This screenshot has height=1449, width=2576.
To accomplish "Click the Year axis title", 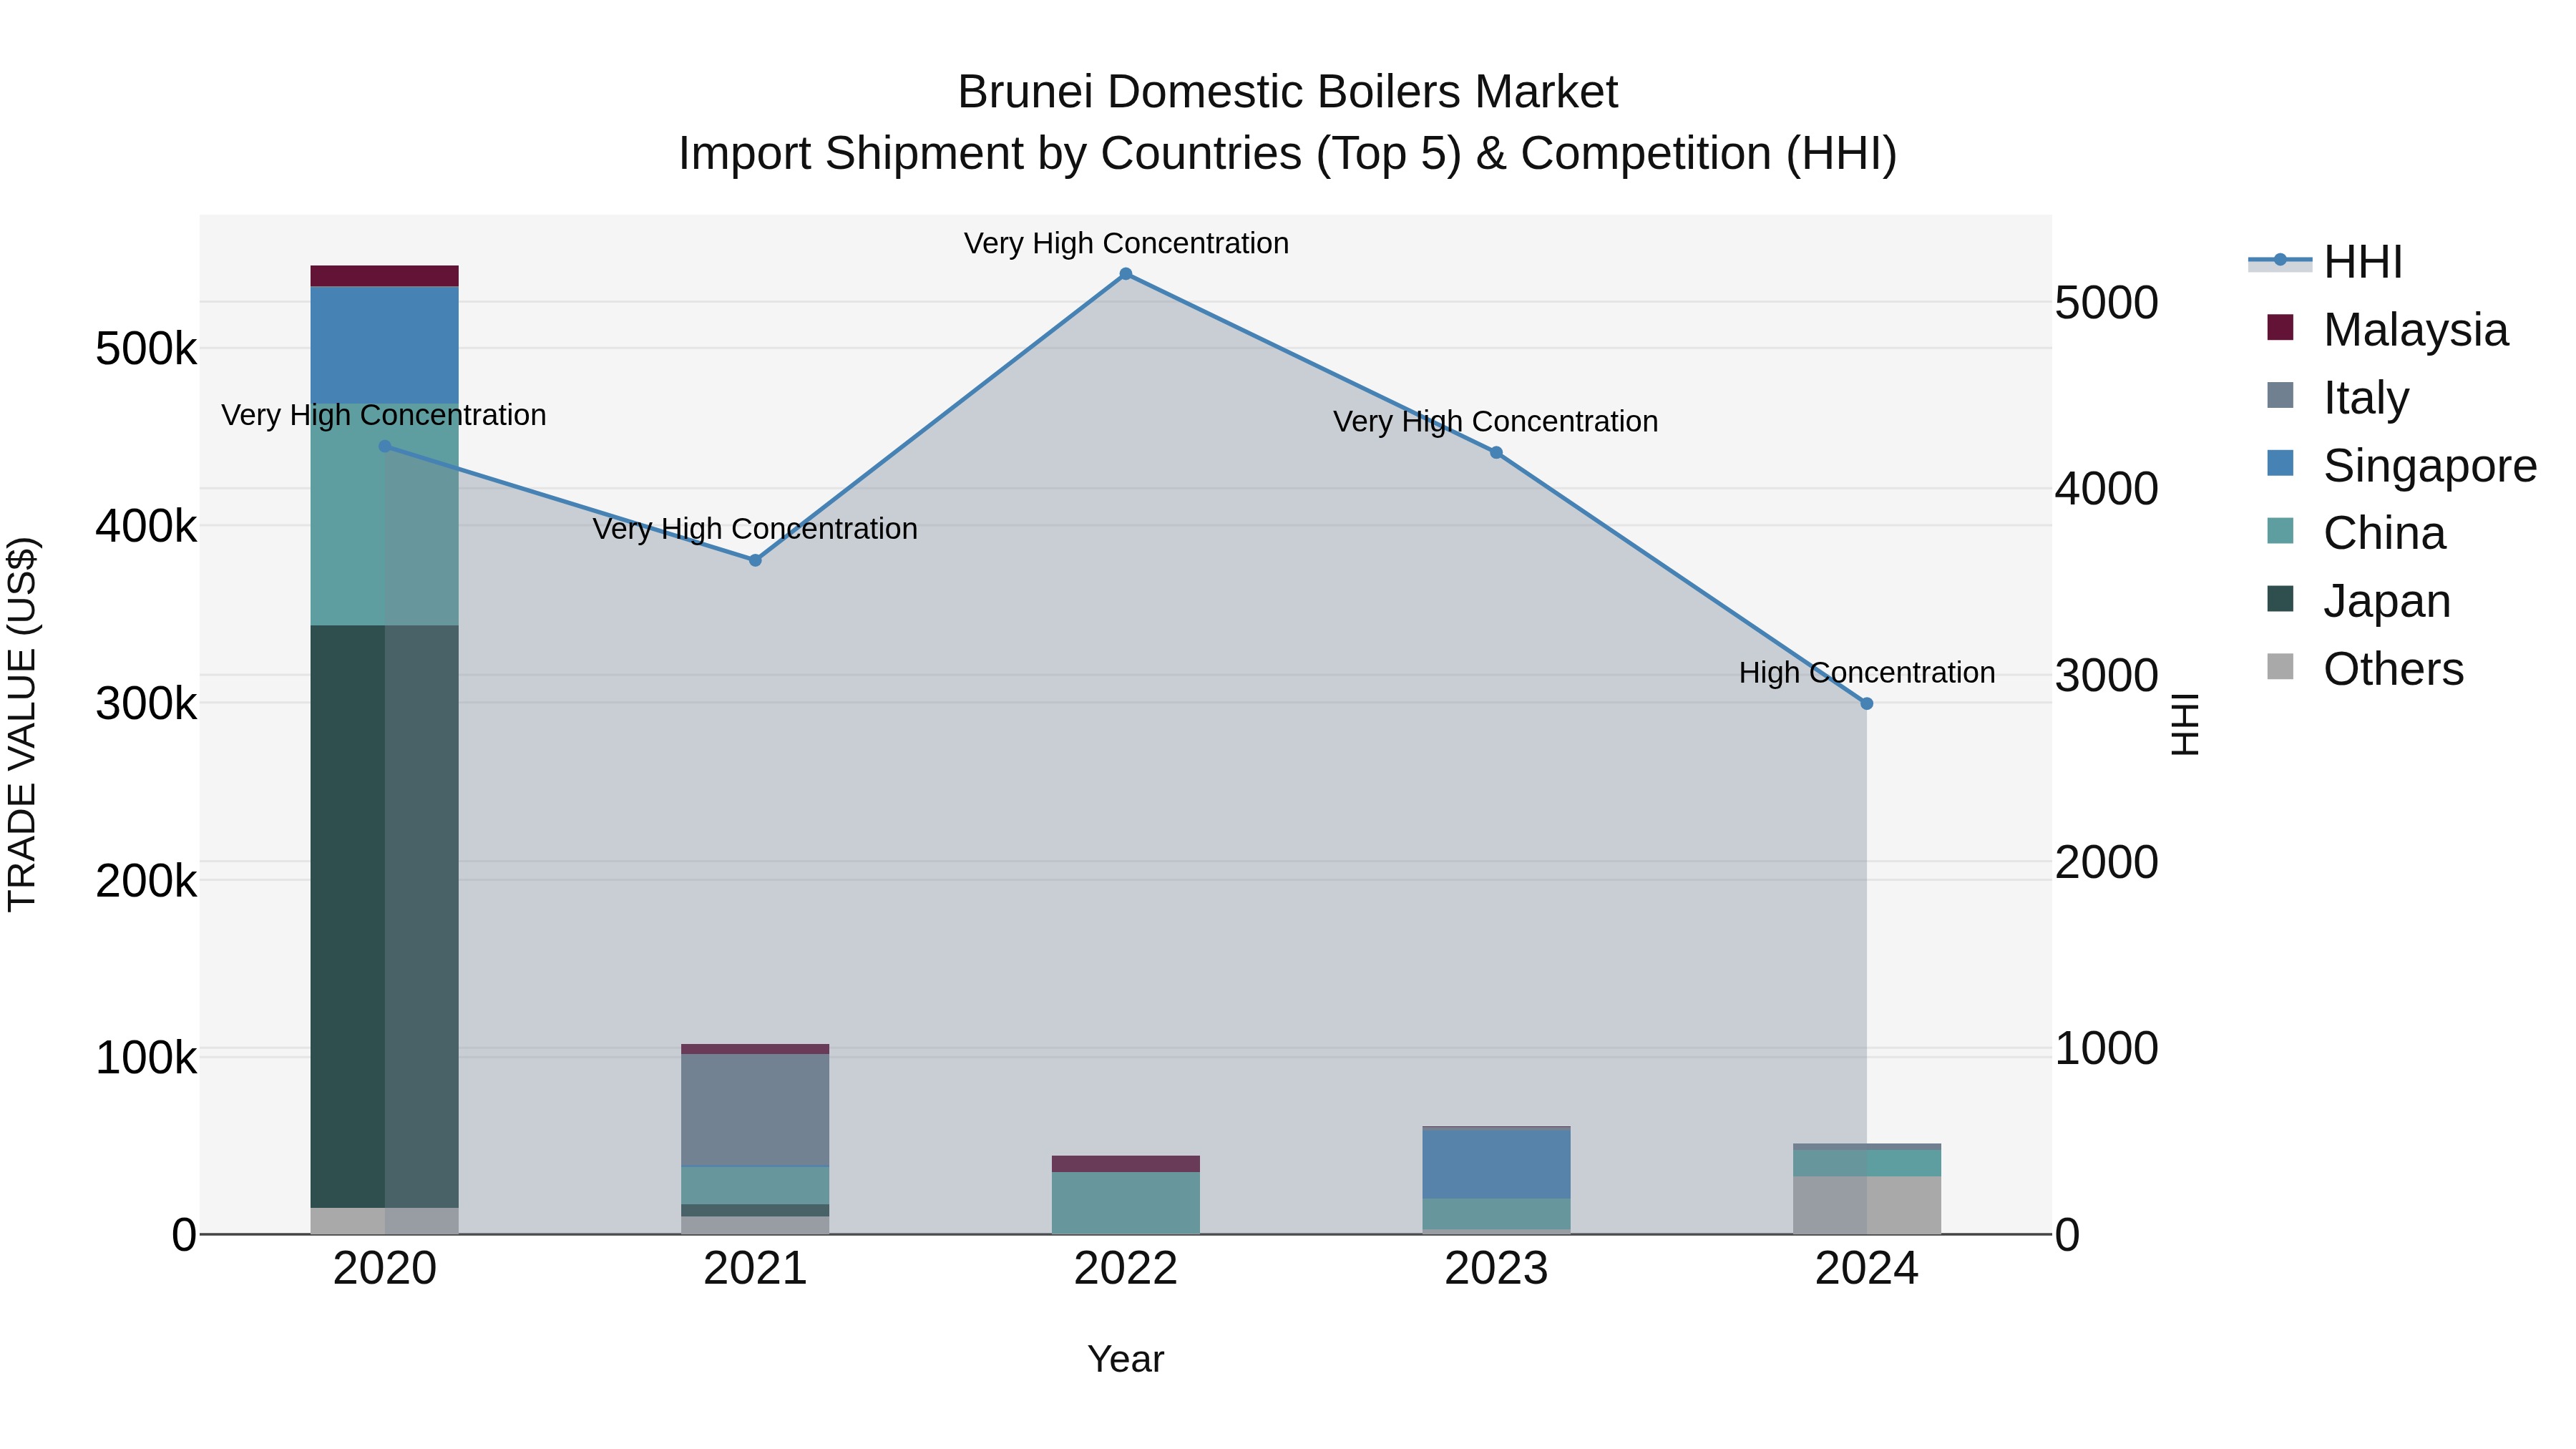I will click(x=1126, y=1360).
